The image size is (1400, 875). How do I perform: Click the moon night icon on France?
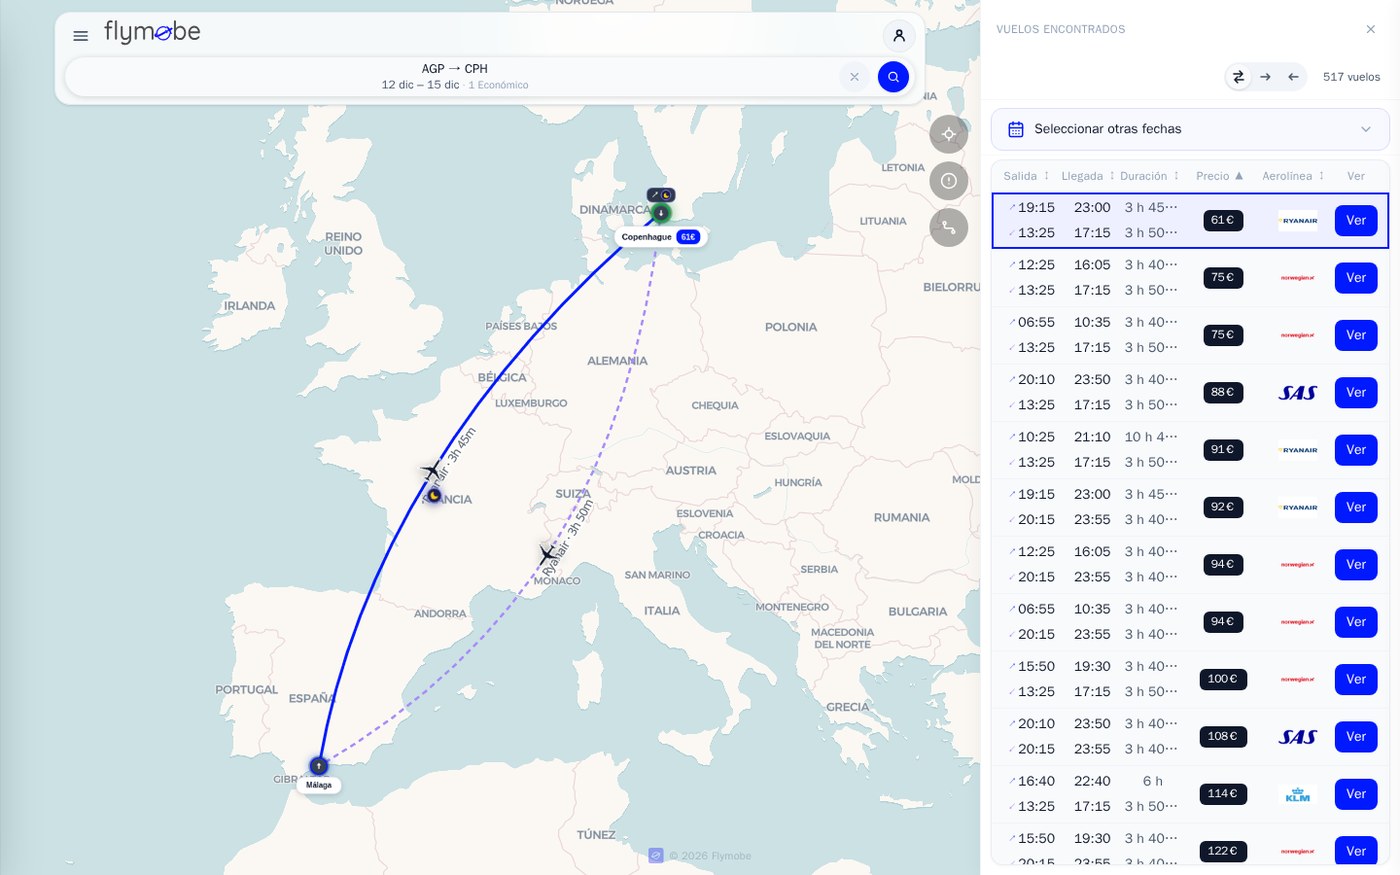coord(434,495)
